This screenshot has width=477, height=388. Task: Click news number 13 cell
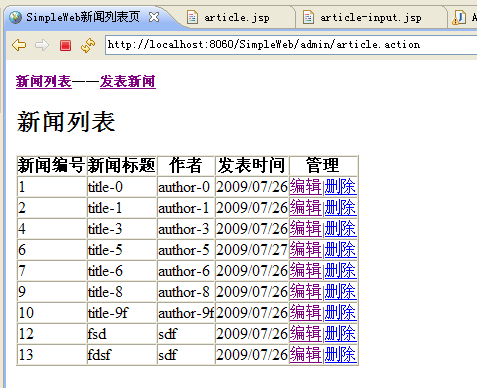[52, 355]
